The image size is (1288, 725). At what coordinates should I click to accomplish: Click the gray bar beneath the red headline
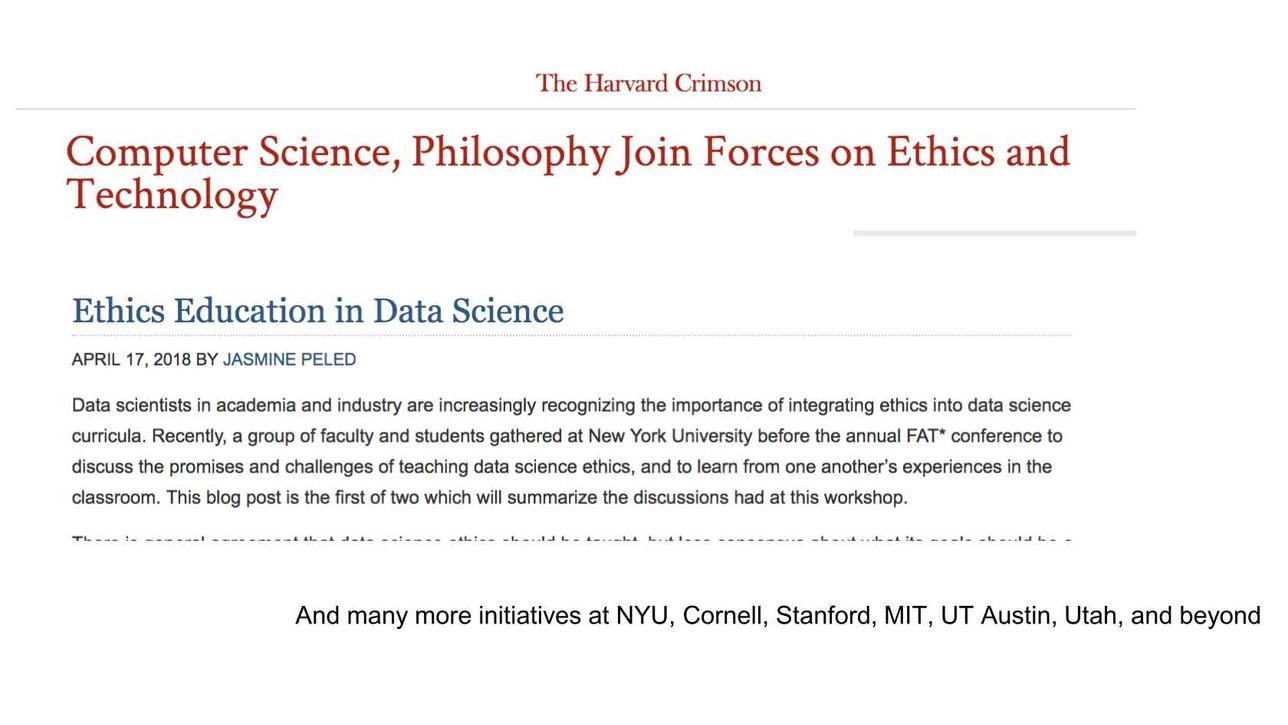coord(995,233)
